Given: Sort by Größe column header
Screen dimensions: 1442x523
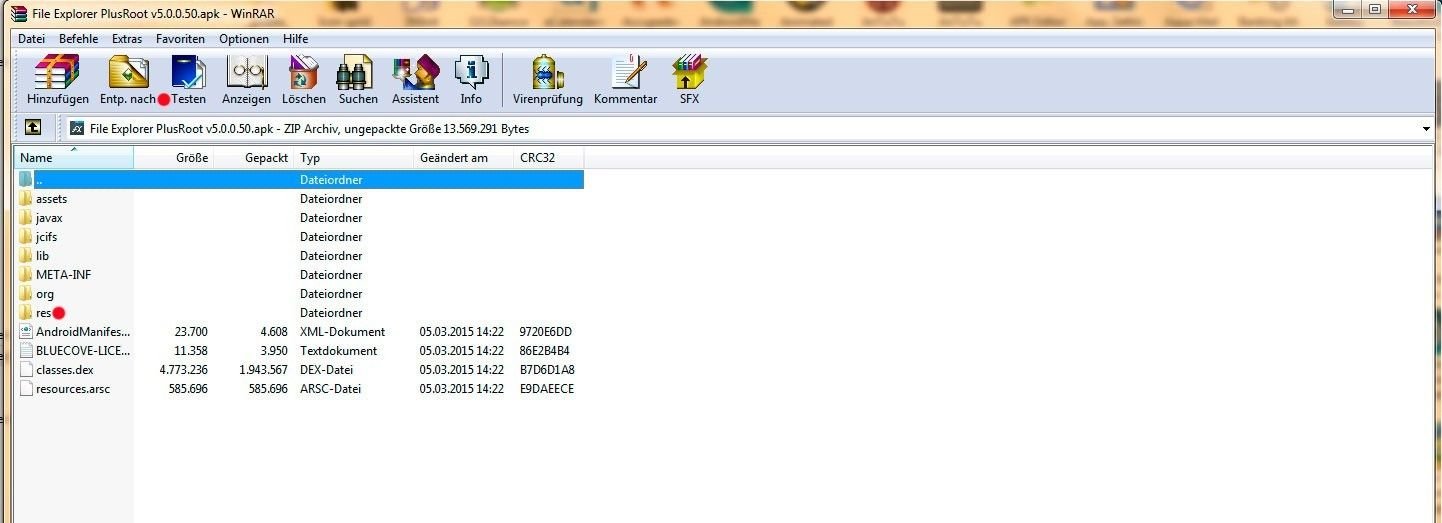Looking at the screenshot, I should click(174, 158).
